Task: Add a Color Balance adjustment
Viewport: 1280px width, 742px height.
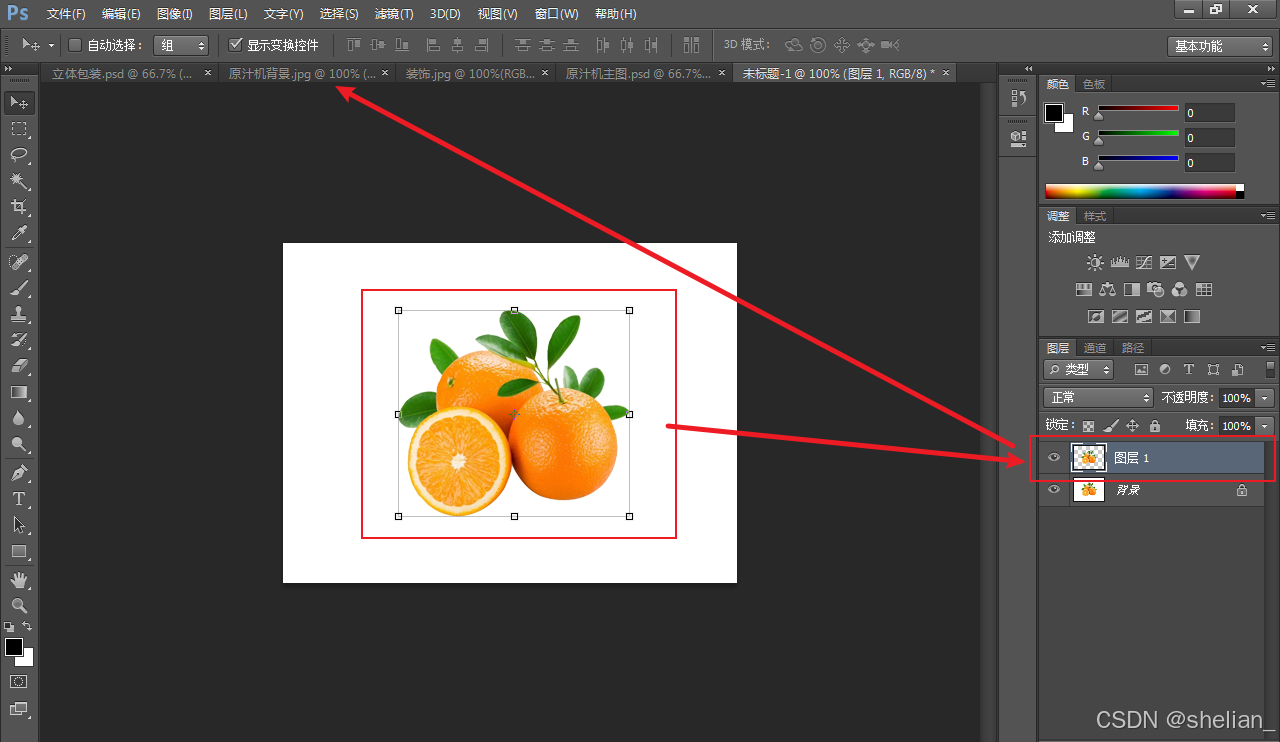Action: point(1107,289)
